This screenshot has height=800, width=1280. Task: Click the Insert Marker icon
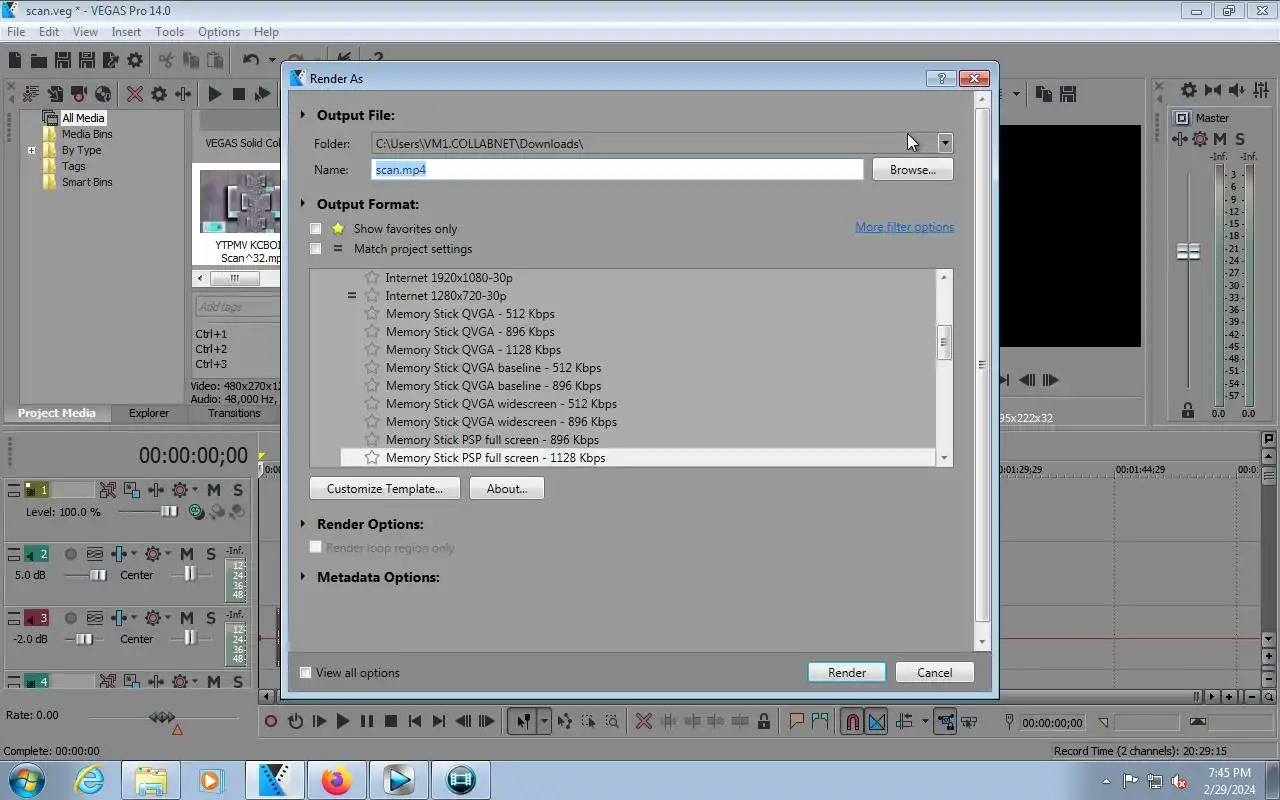click(797, 721)
